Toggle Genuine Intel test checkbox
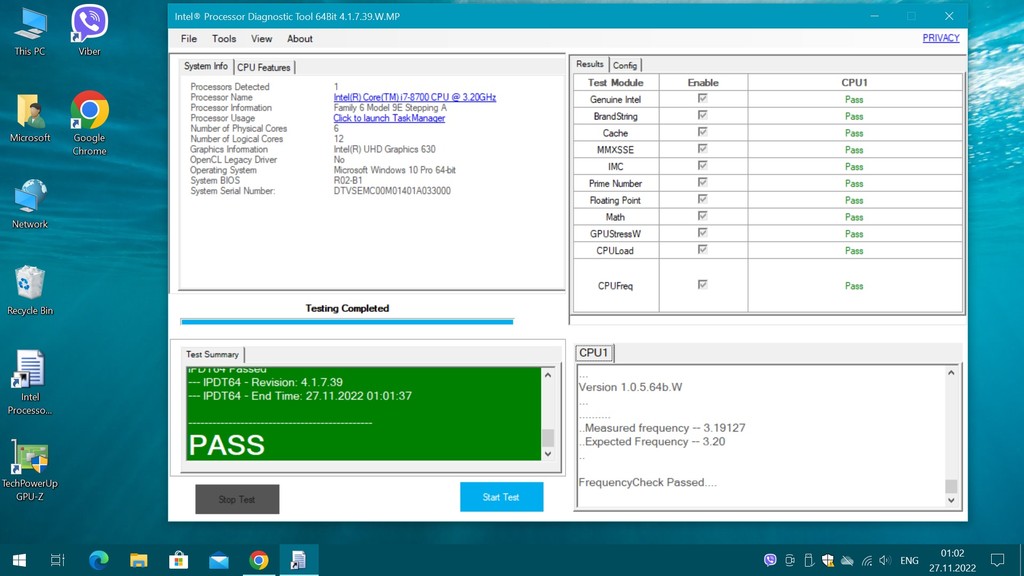The height and width of the screenshot is (576, 1024). pos(703,99)
